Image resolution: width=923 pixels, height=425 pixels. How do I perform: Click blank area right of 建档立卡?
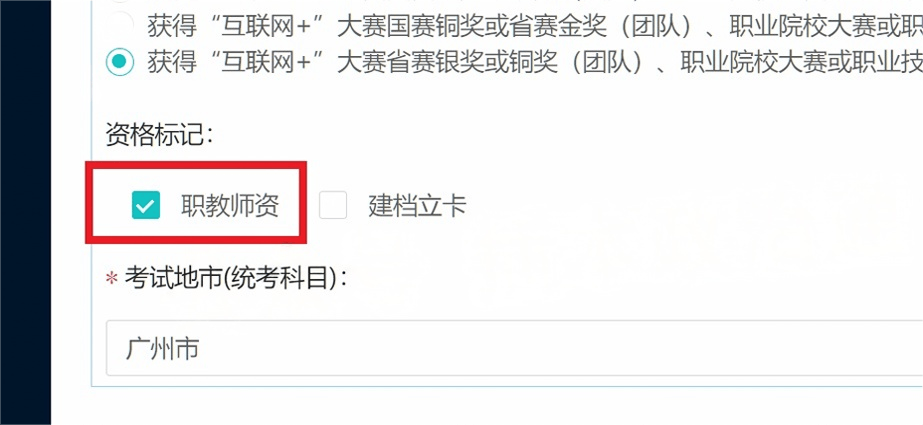pos(677,206)
